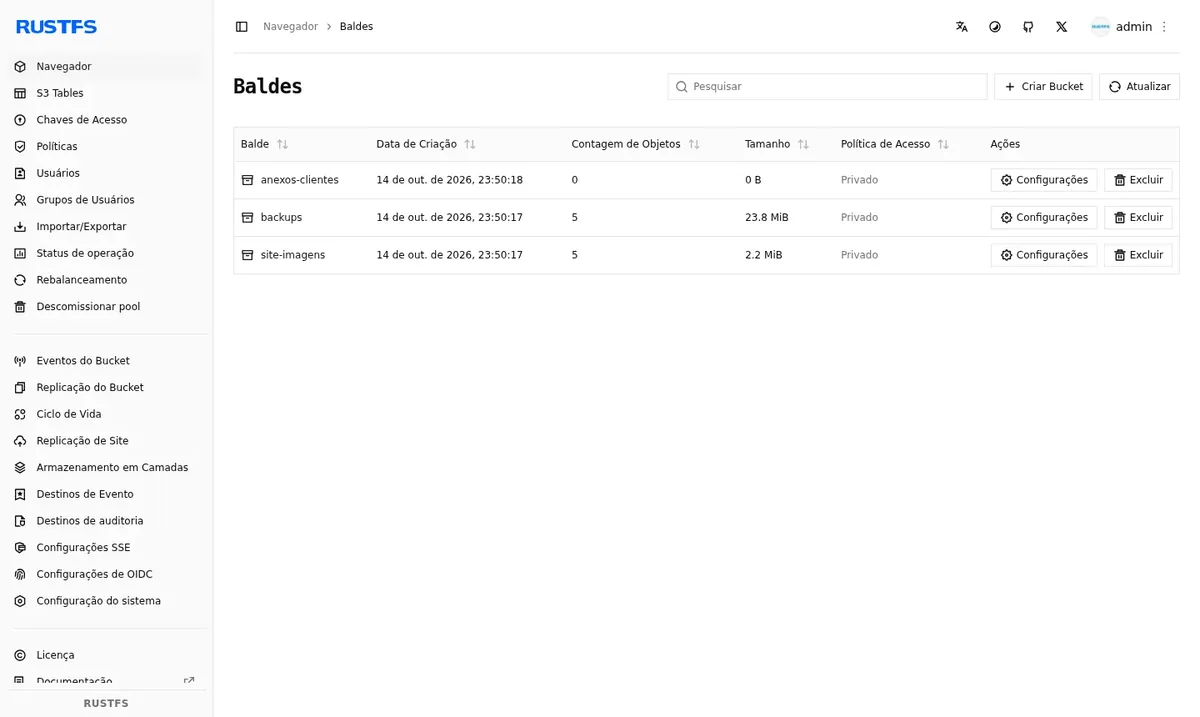Open Configurações for anexos-clientes bucket
Viewport: 1200px width, 717px height.
coord(1043,180)
